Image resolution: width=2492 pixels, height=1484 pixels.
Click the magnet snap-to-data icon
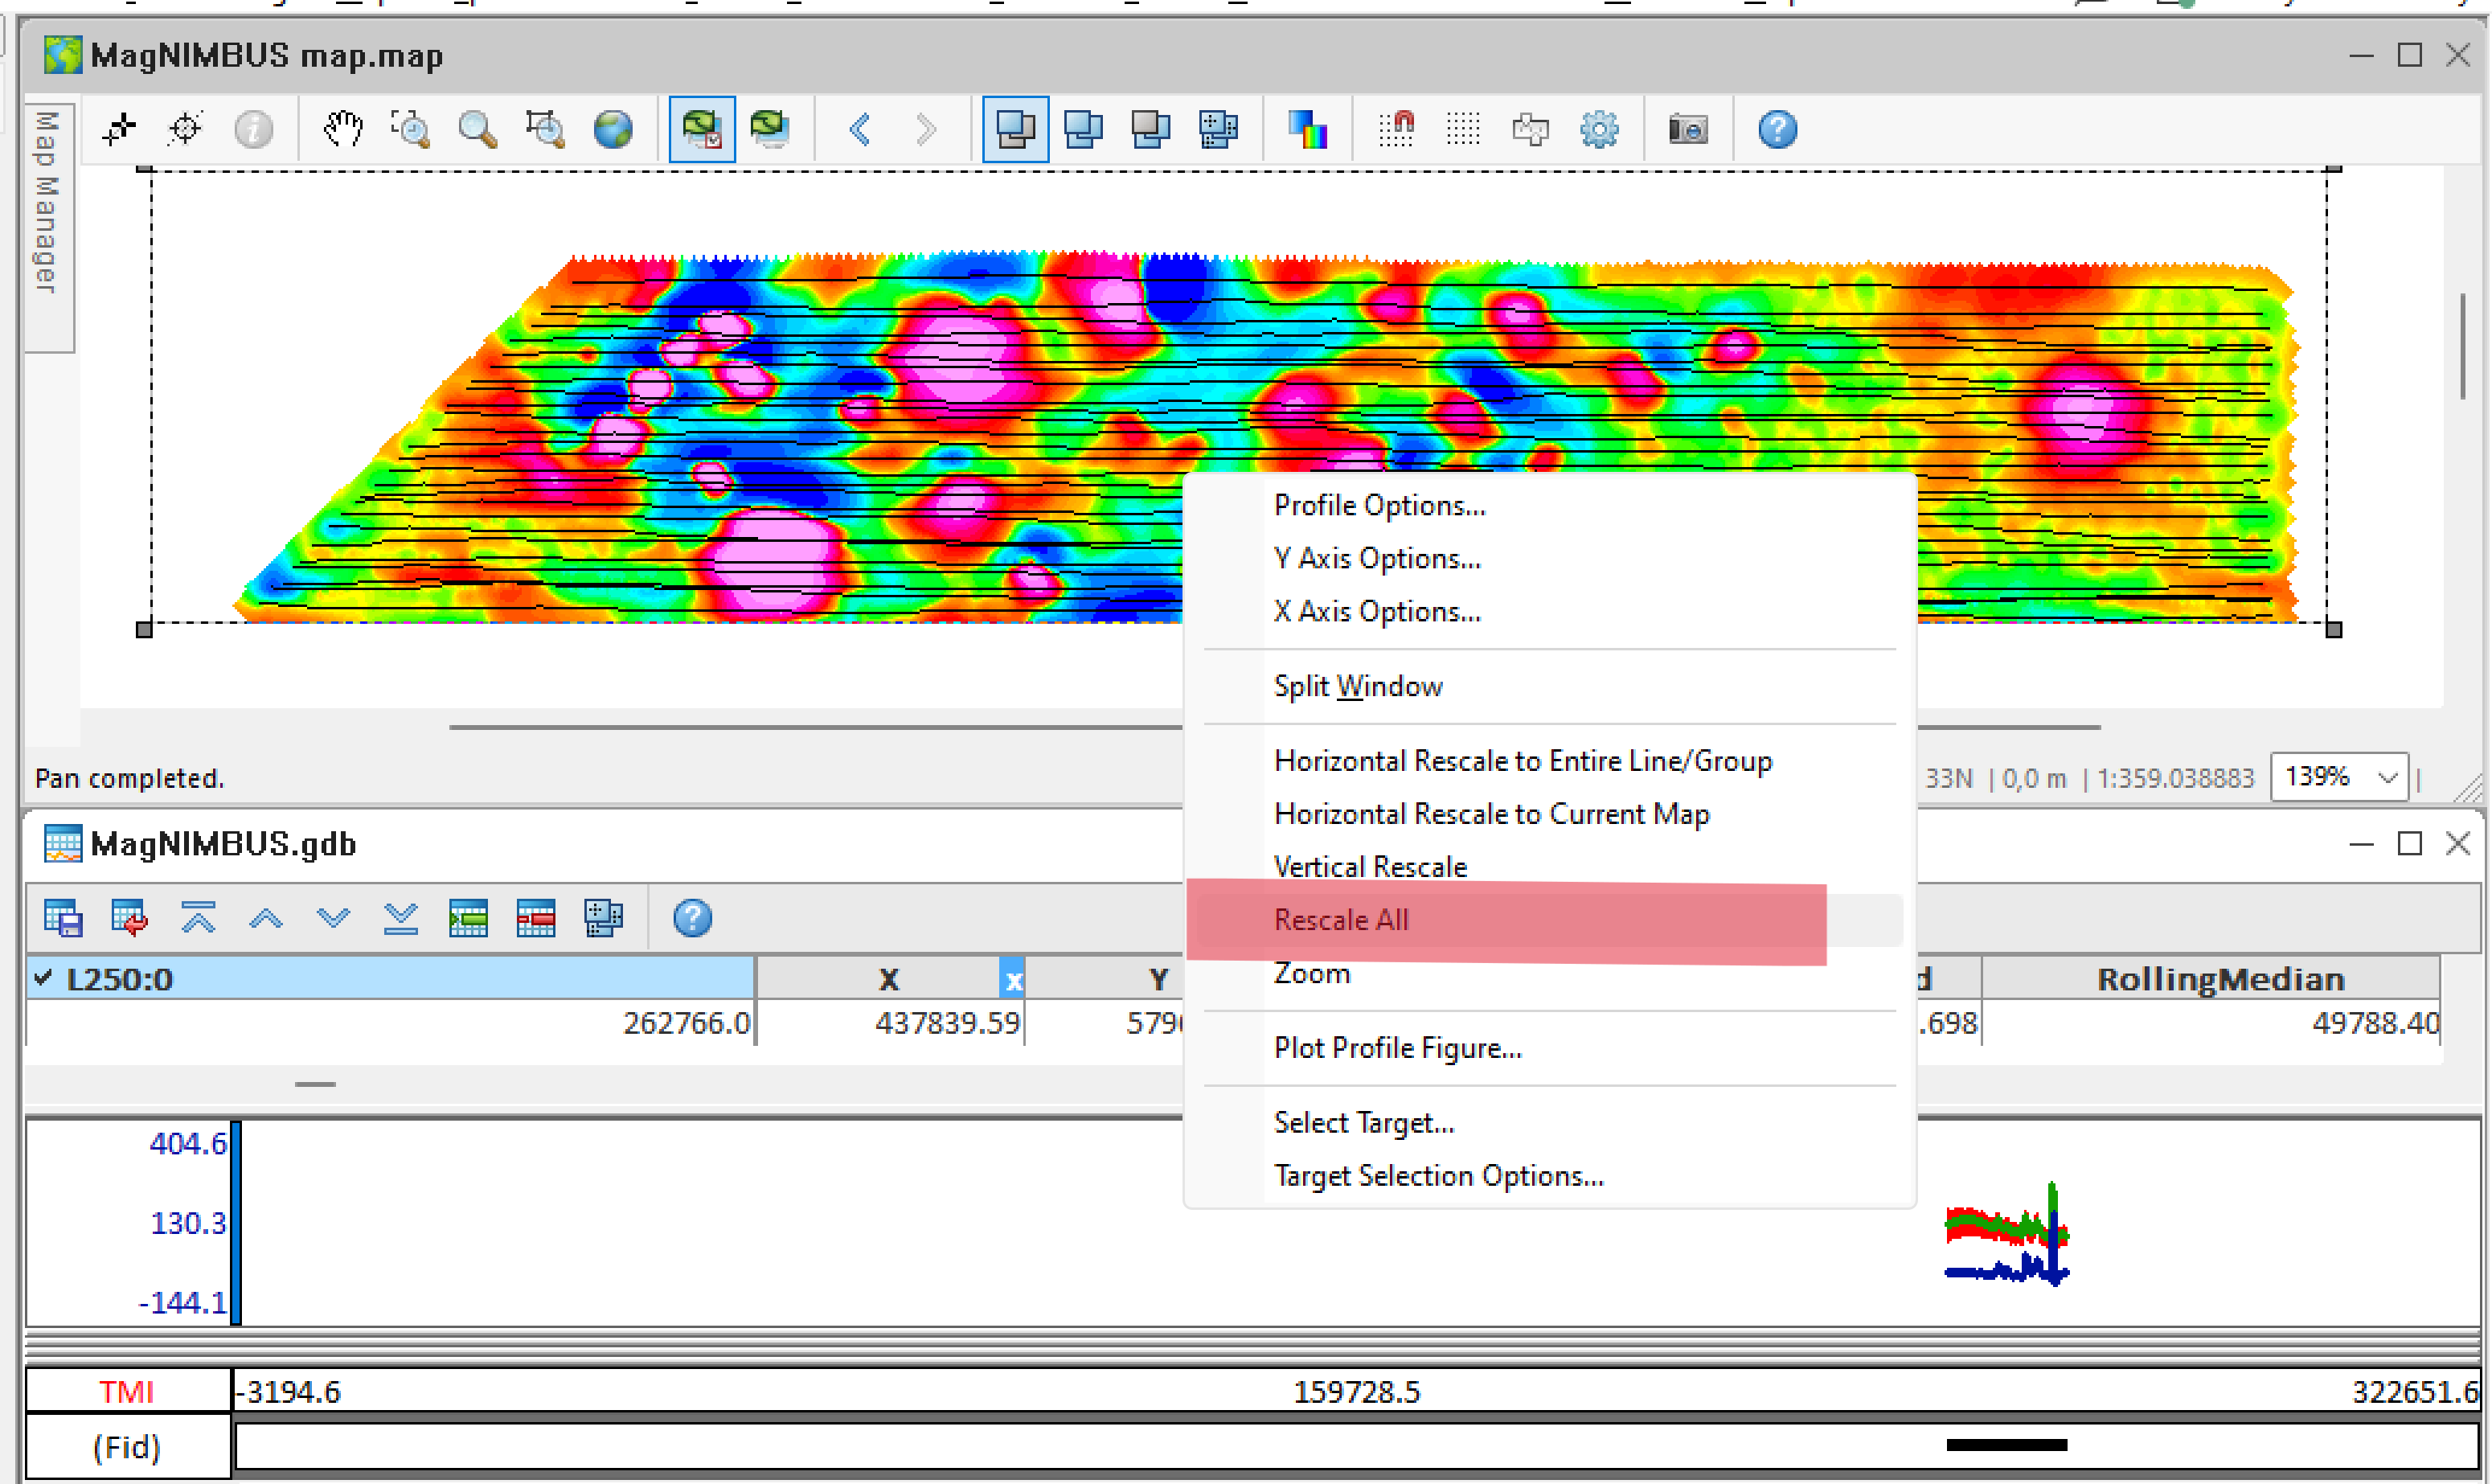[x=1397, y=128]
